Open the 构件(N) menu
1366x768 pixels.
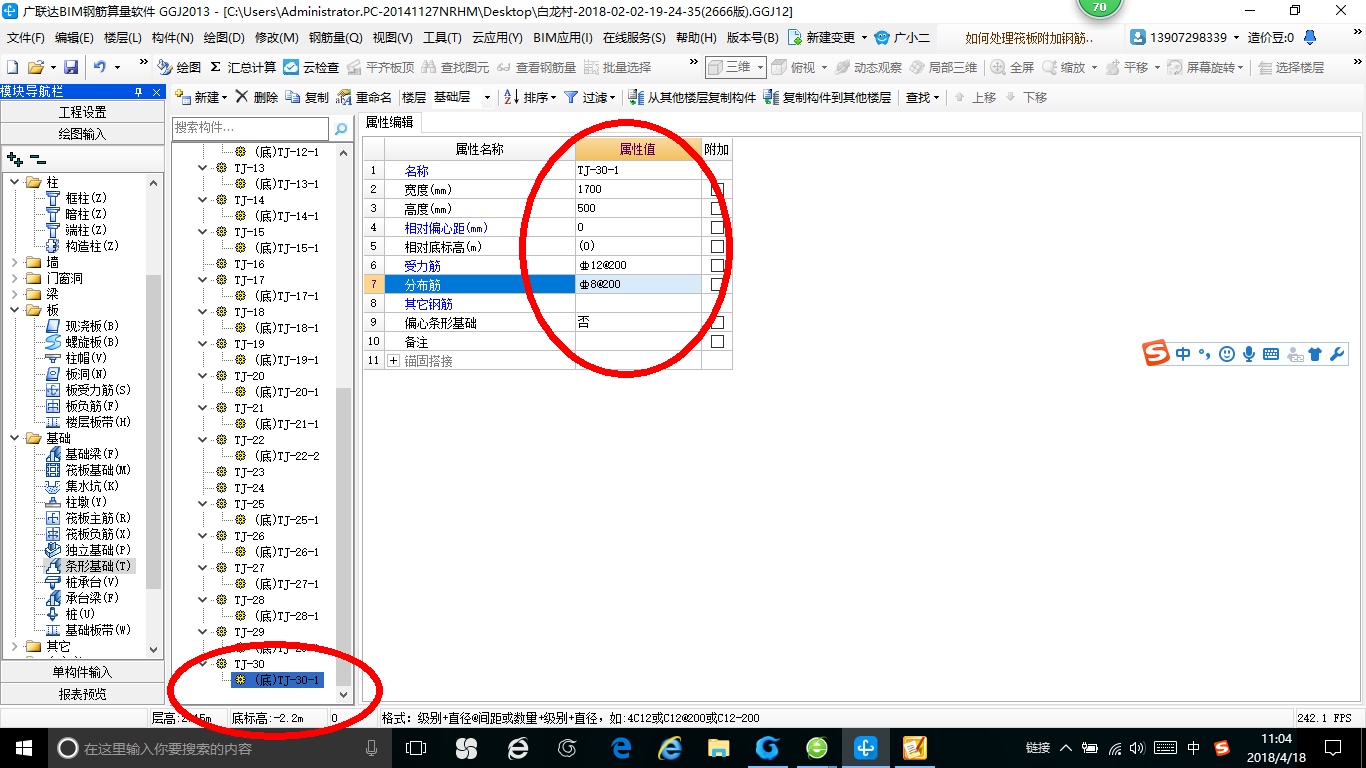[172, 38]
